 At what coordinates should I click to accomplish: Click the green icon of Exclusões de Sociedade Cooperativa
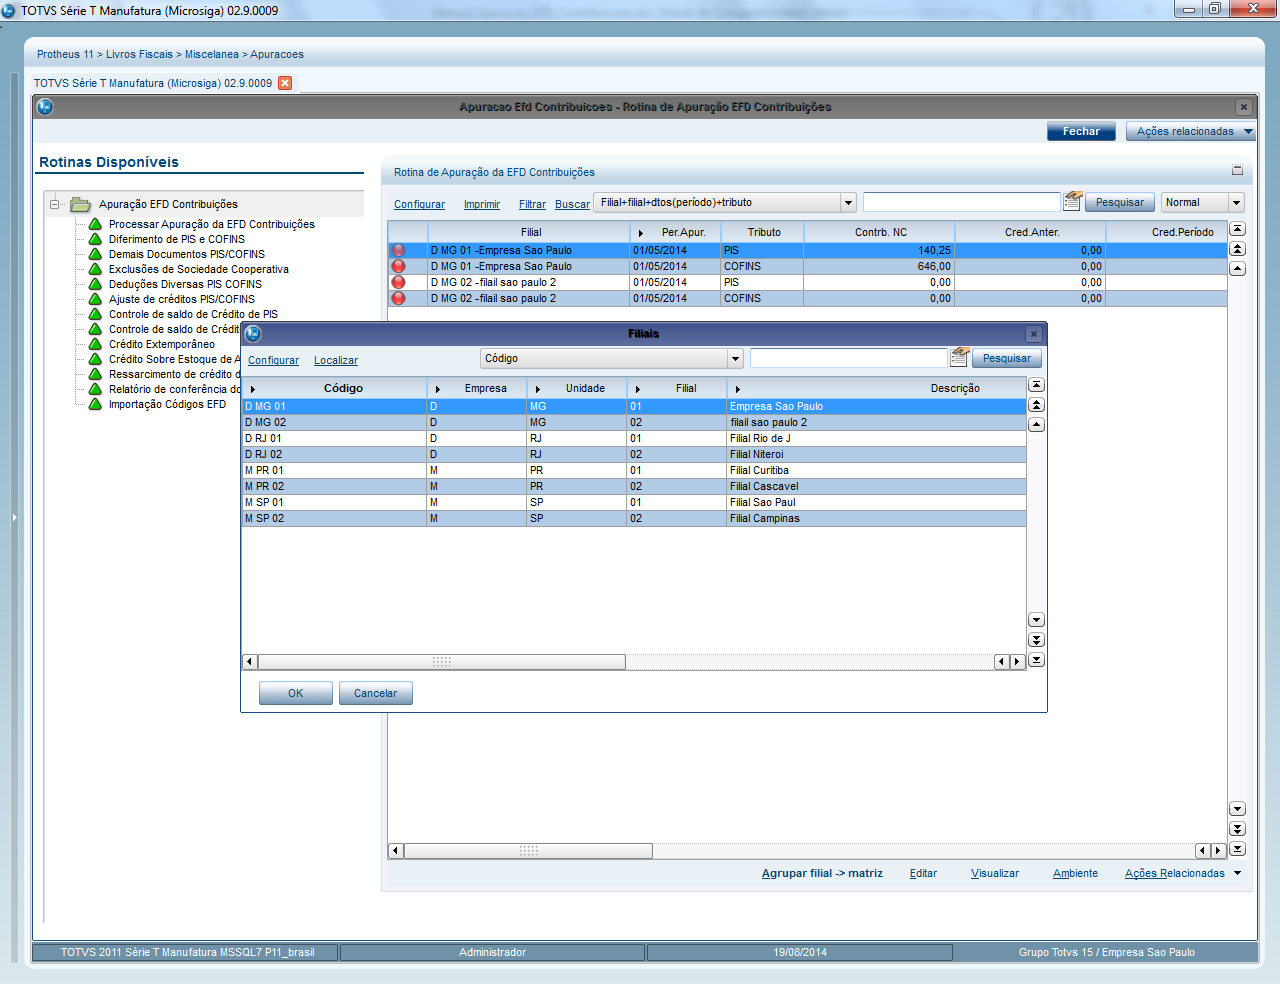(x=95, y=269)
